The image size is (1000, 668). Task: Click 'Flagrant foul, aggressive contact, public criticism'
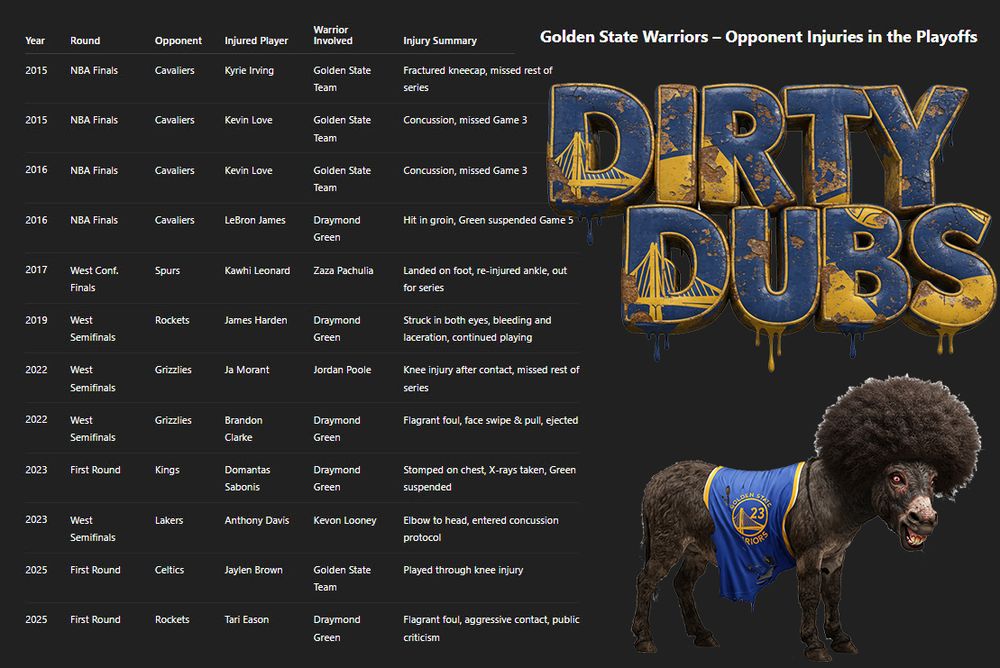coord(491,628)
